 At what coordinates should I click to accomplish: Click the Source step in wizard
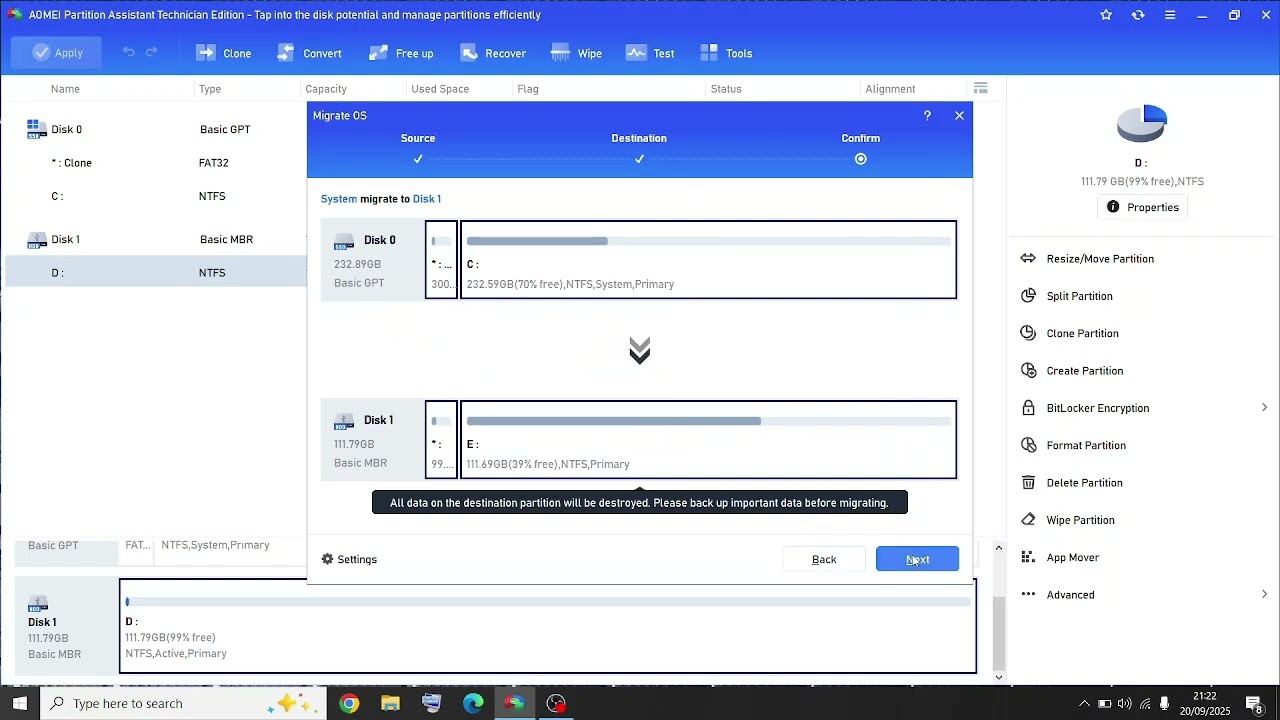pos(418,138)
